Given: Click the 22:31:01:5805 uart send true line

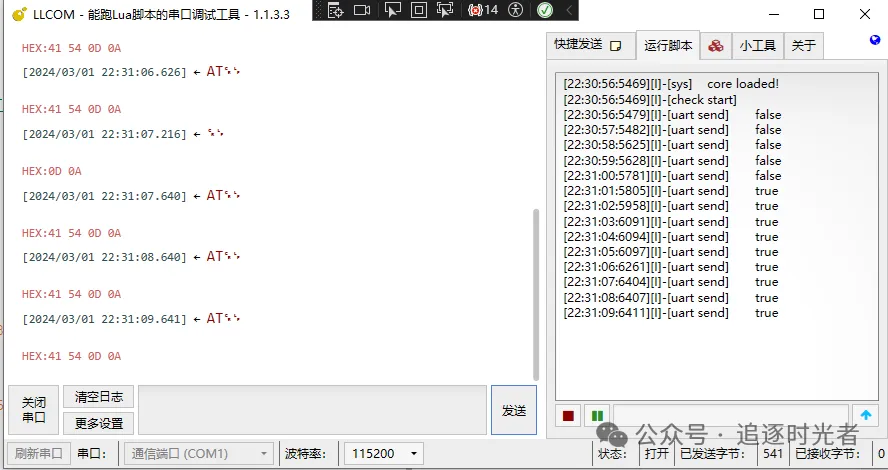Looking at the screenshot, I should (x=671, y=191).
